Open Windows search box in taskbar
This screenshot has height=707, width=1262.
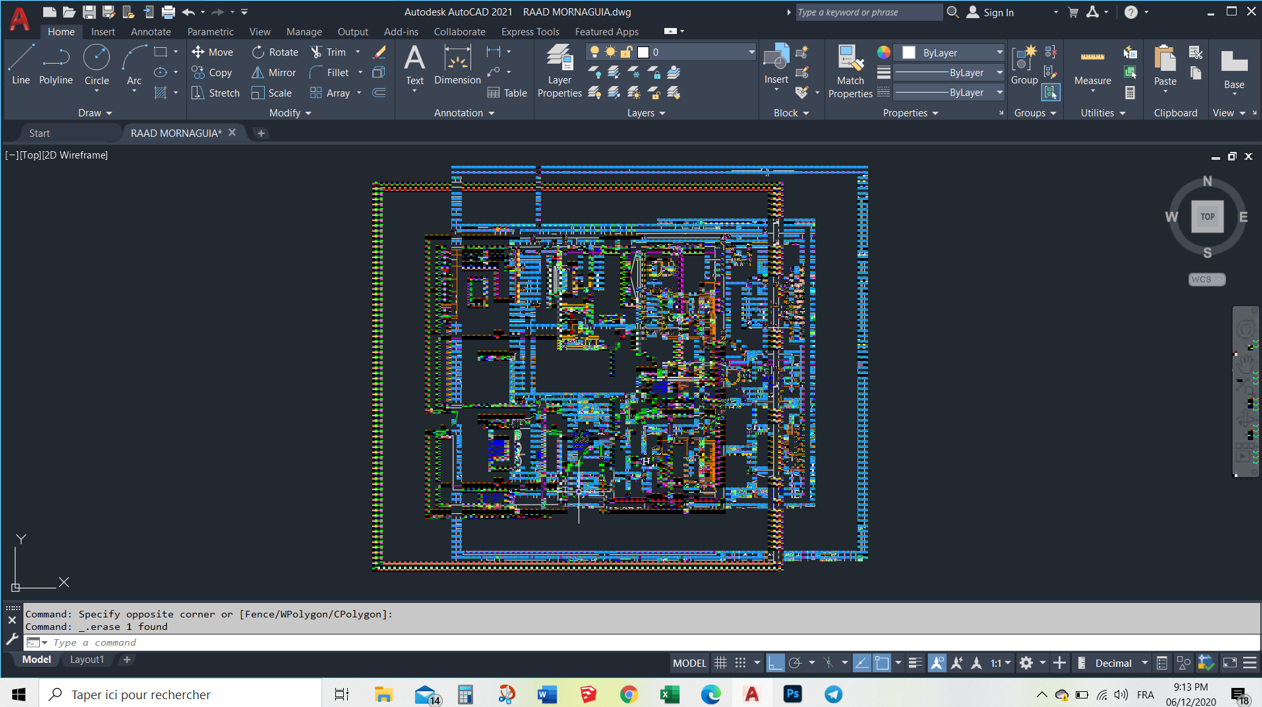pyautogui.click(x=180, y=694)
